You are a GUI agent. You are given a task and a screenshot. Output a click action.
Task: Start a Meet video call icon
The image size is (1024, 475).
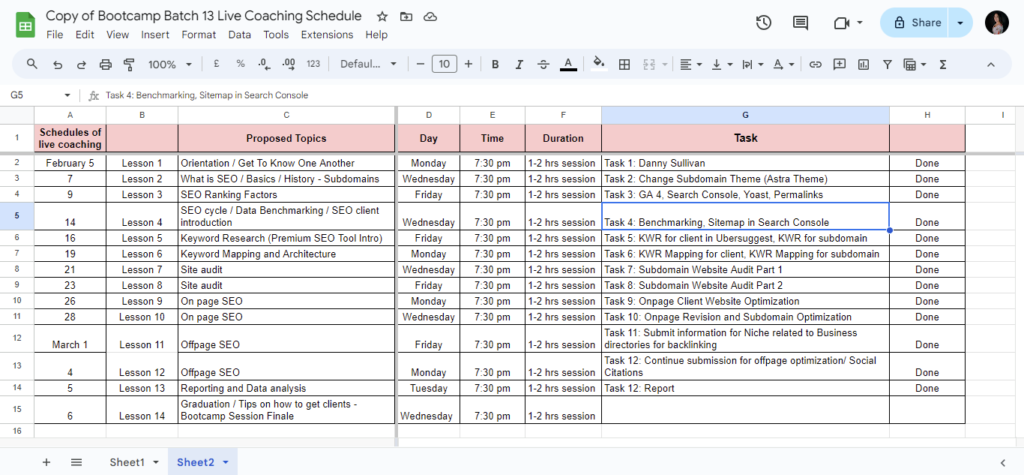pos(841,23)
